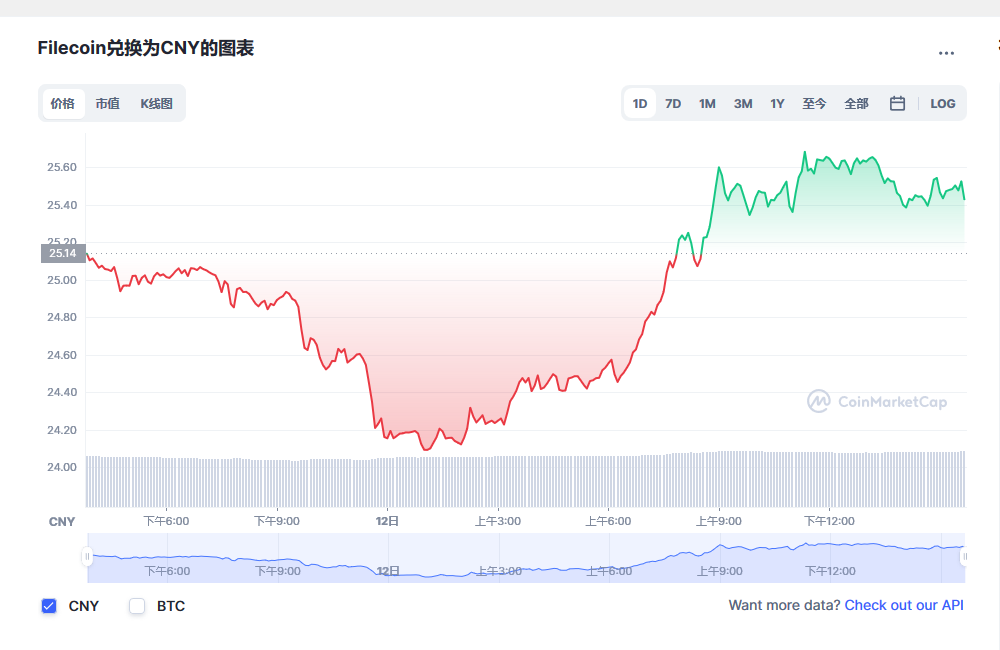Click the 下午9:00 axis time label

(x=277, y=521)
